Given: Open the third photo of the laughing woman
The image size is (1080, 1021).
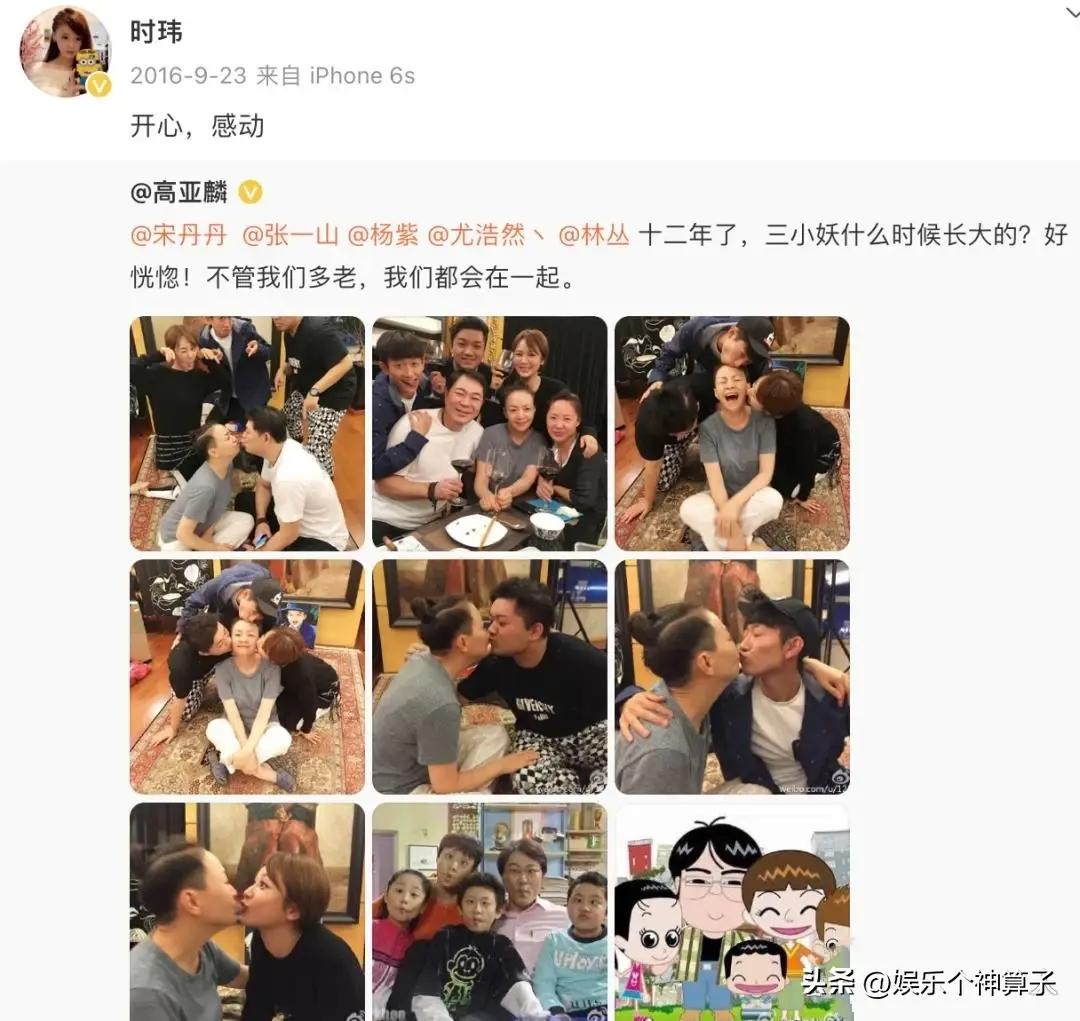Looking at the screenshot, I should click(x=732, y=433).
